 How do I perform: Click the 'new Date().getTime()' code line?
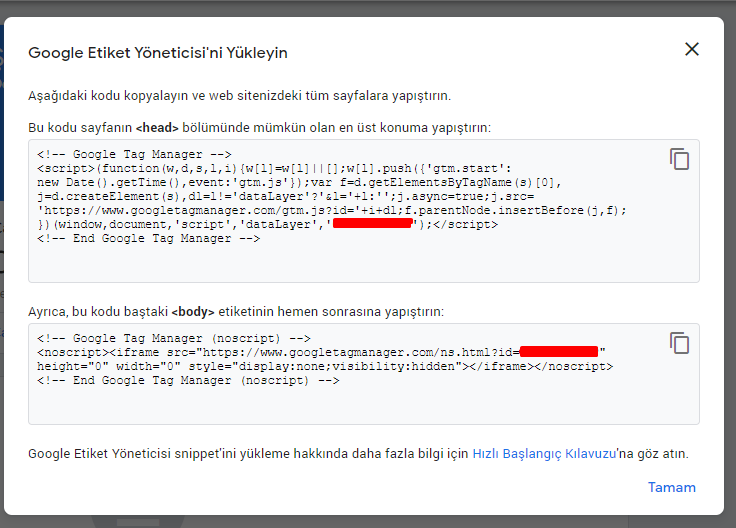click(299, 182)
